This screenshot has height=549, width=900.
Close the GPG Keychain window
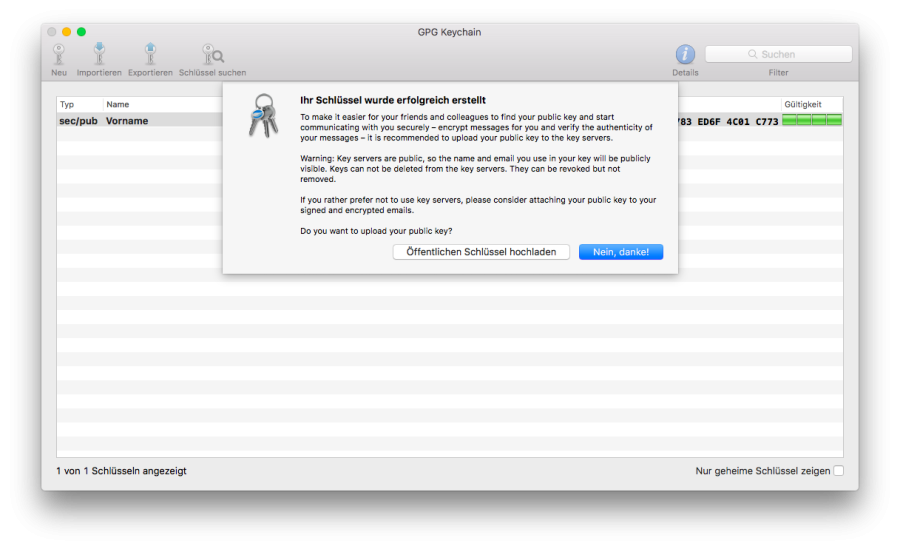[x=52, y=32]
